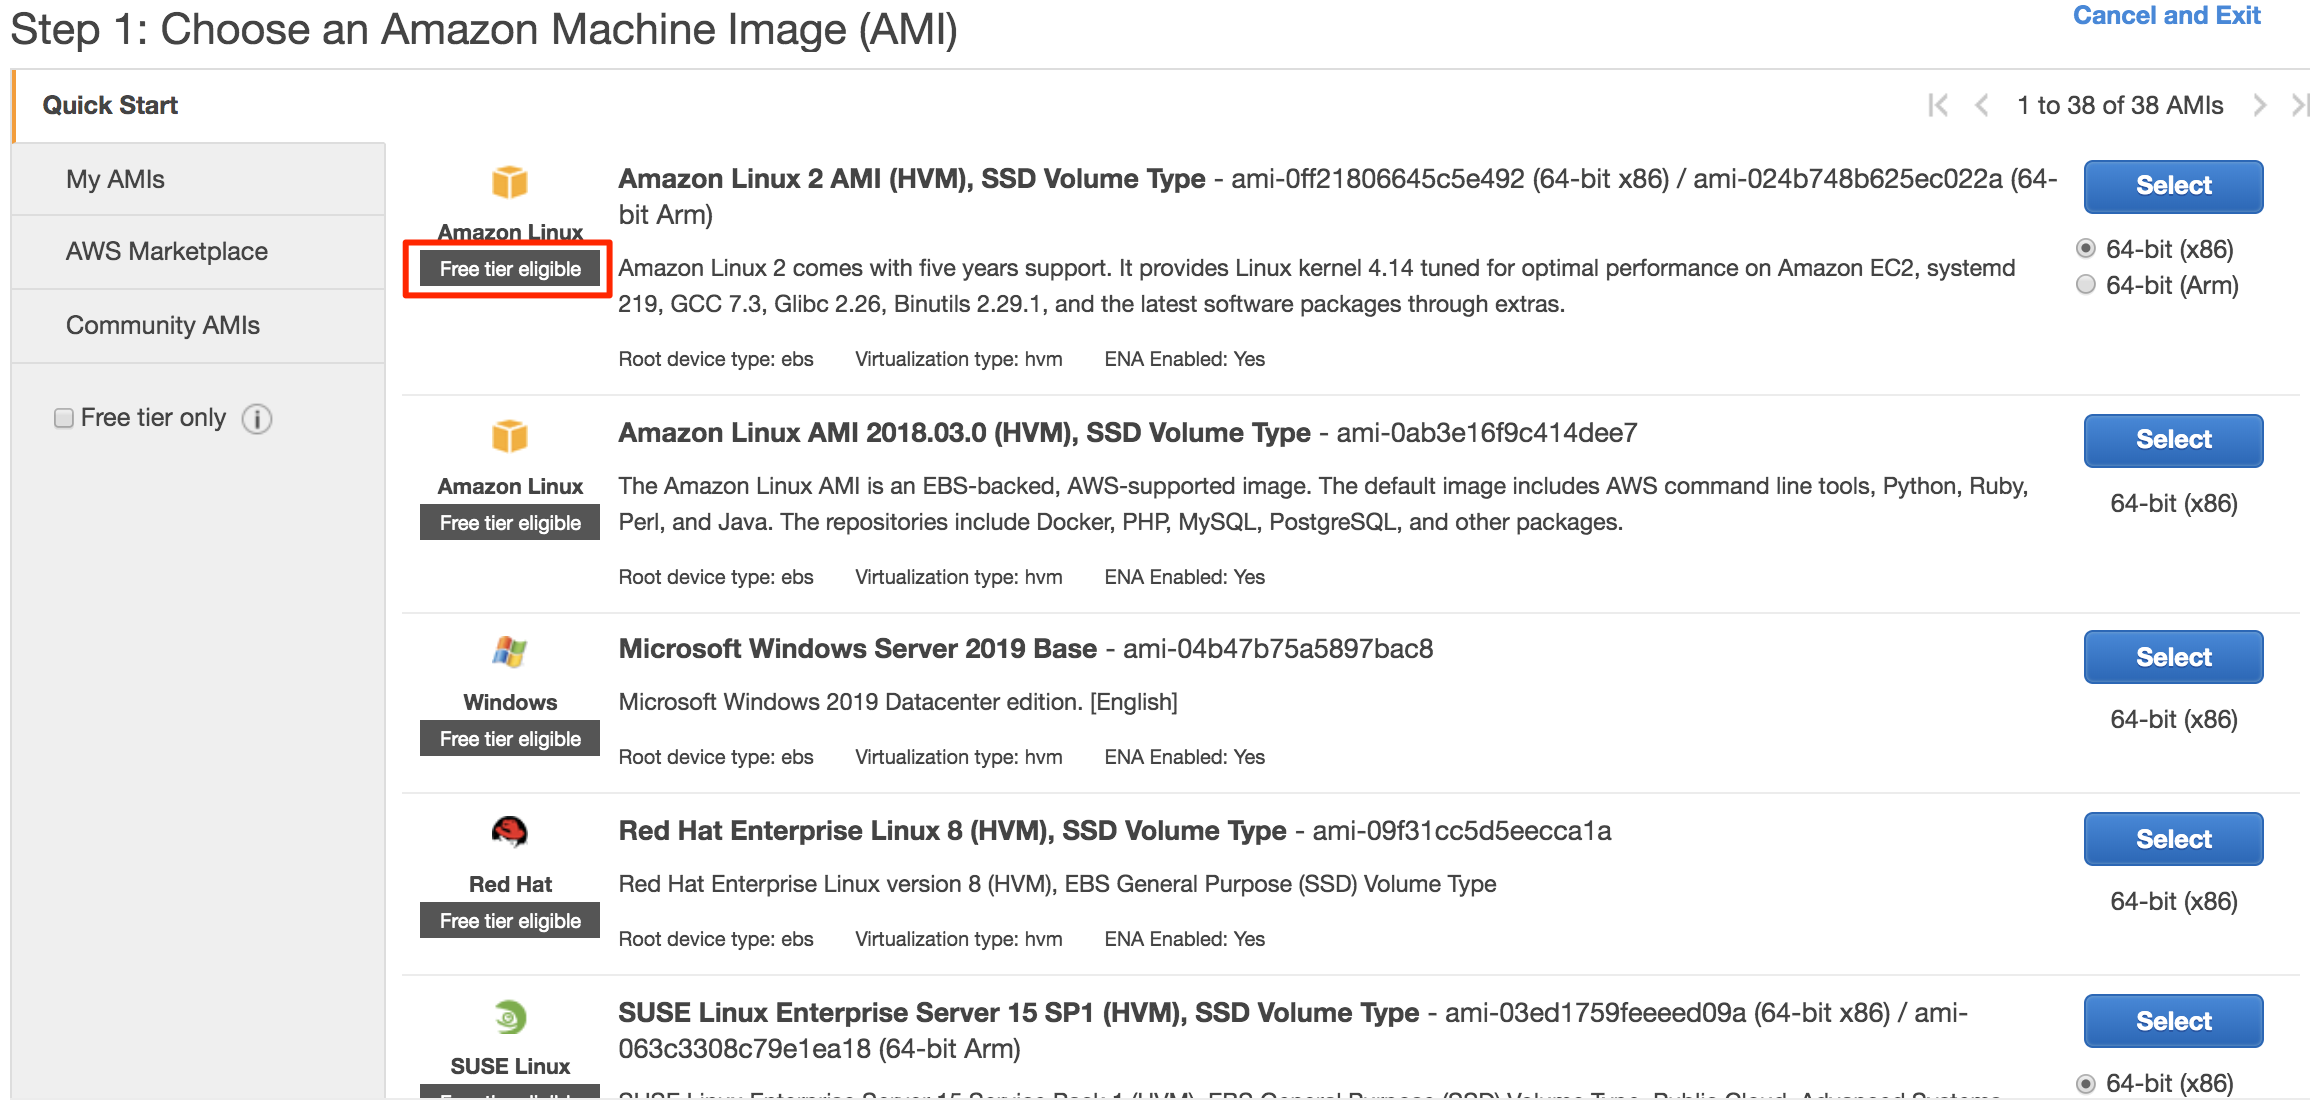Enable the Free tier only checkbox
This screenshot has width=2310, height=1110.
64,418
